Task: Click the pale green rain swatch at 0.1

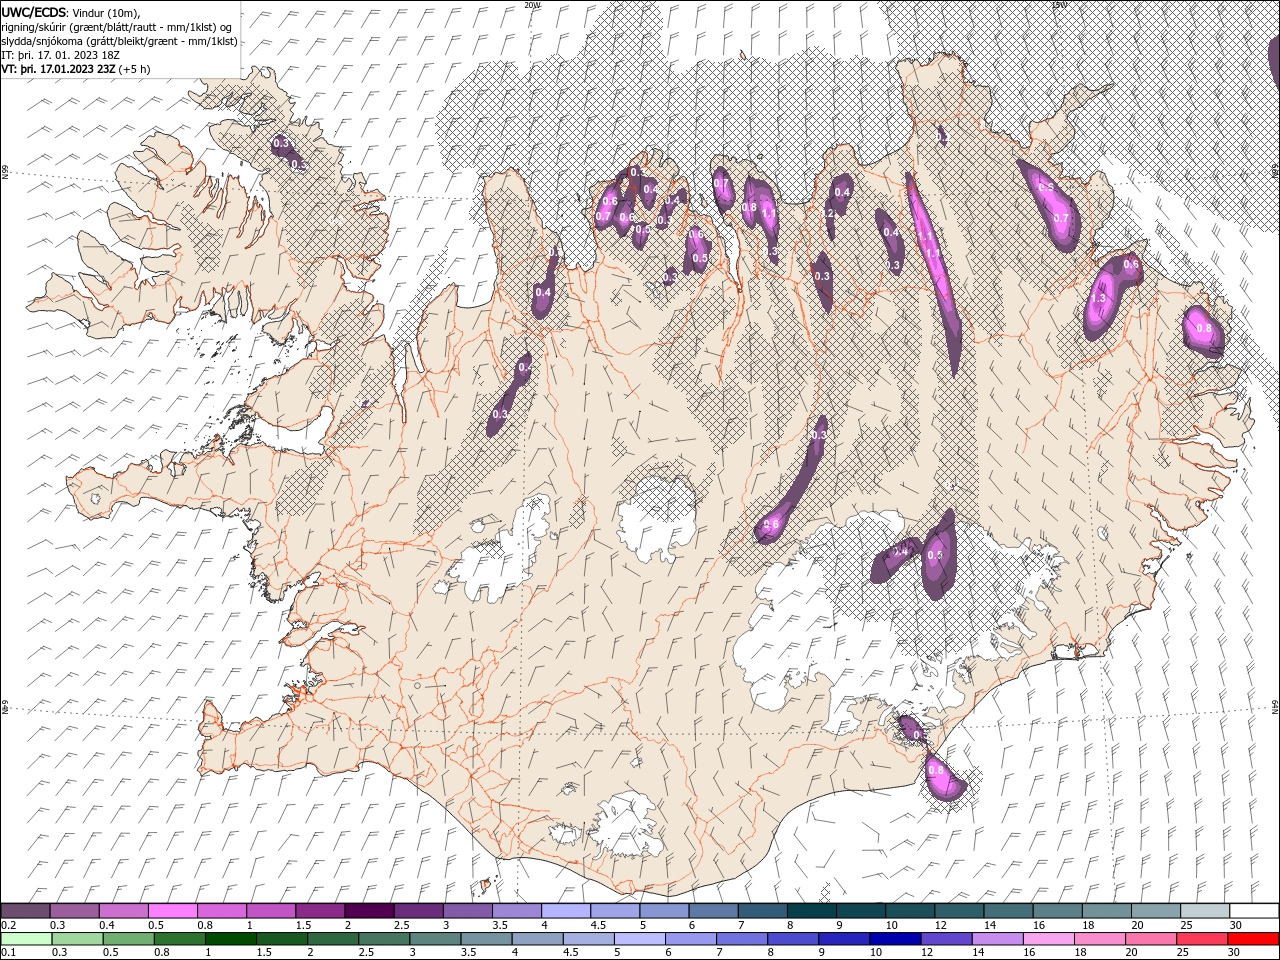Action: [x=26, y=939]
